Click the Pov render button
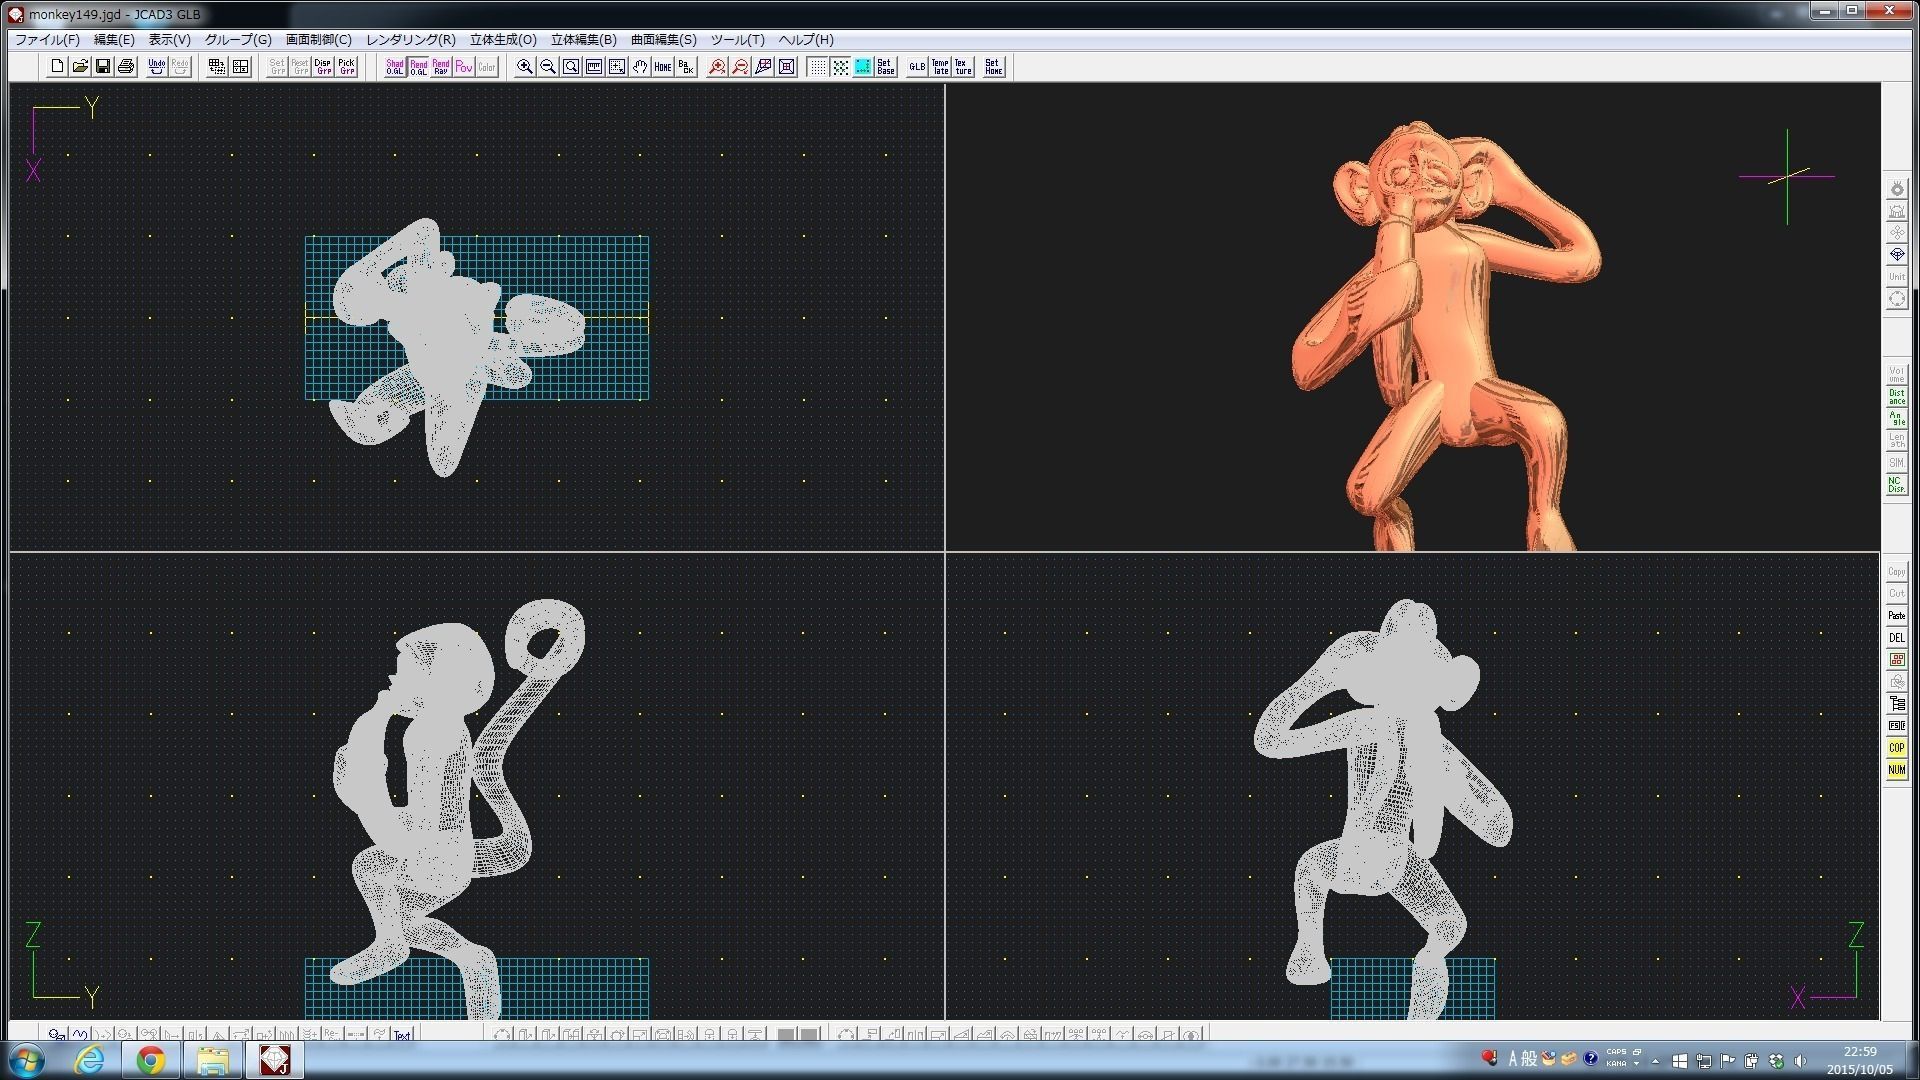 pyautogui.click(x=464, y=67)
